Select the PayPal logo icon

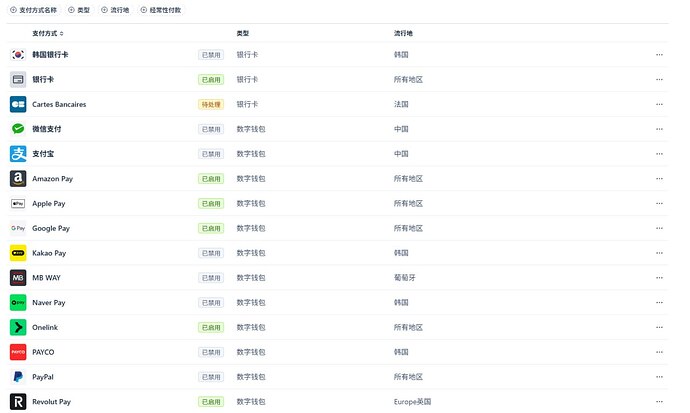[18, 377]
